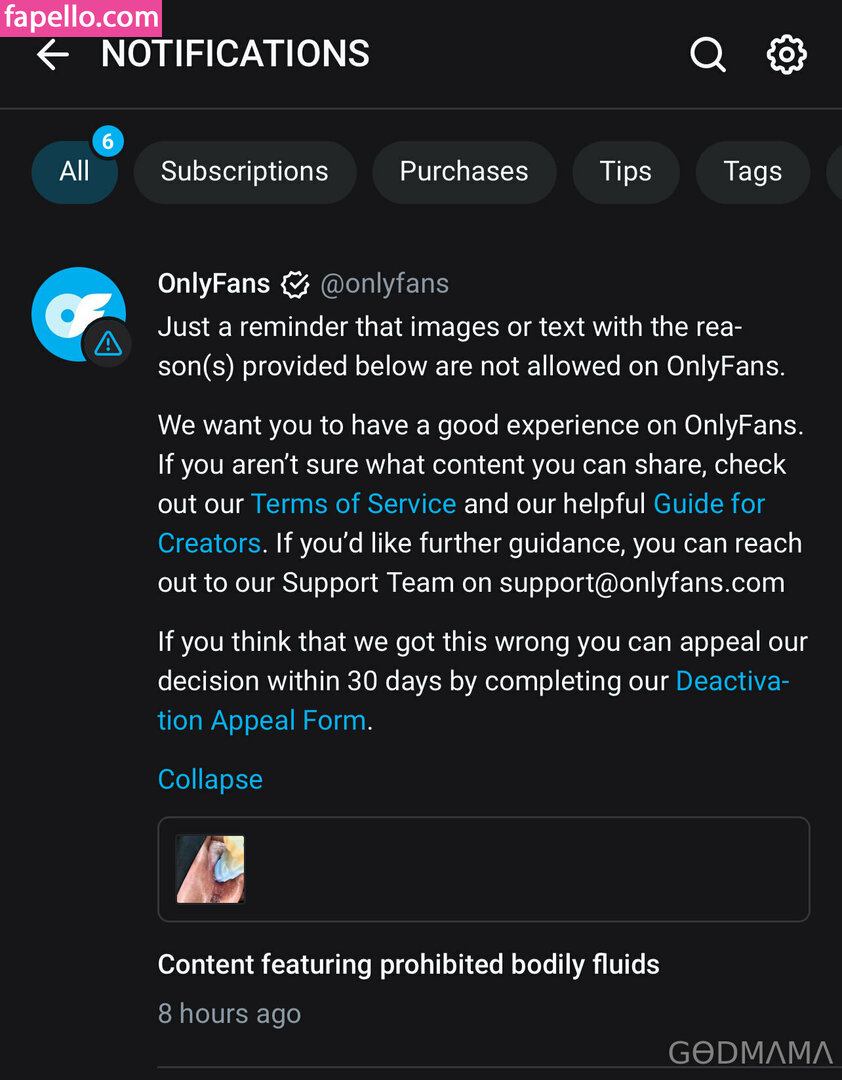Viewport: 842px width, 1080px height.
Task: Go back using the back arrow
Action: coord(53,55)
